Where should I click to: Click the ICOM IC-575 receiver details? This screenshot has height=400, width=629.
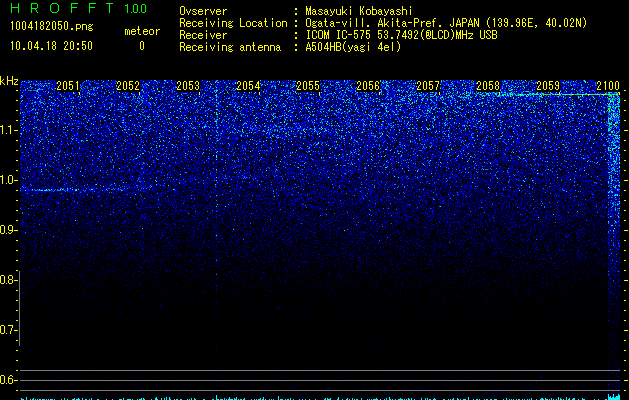[x=401, y=35]
